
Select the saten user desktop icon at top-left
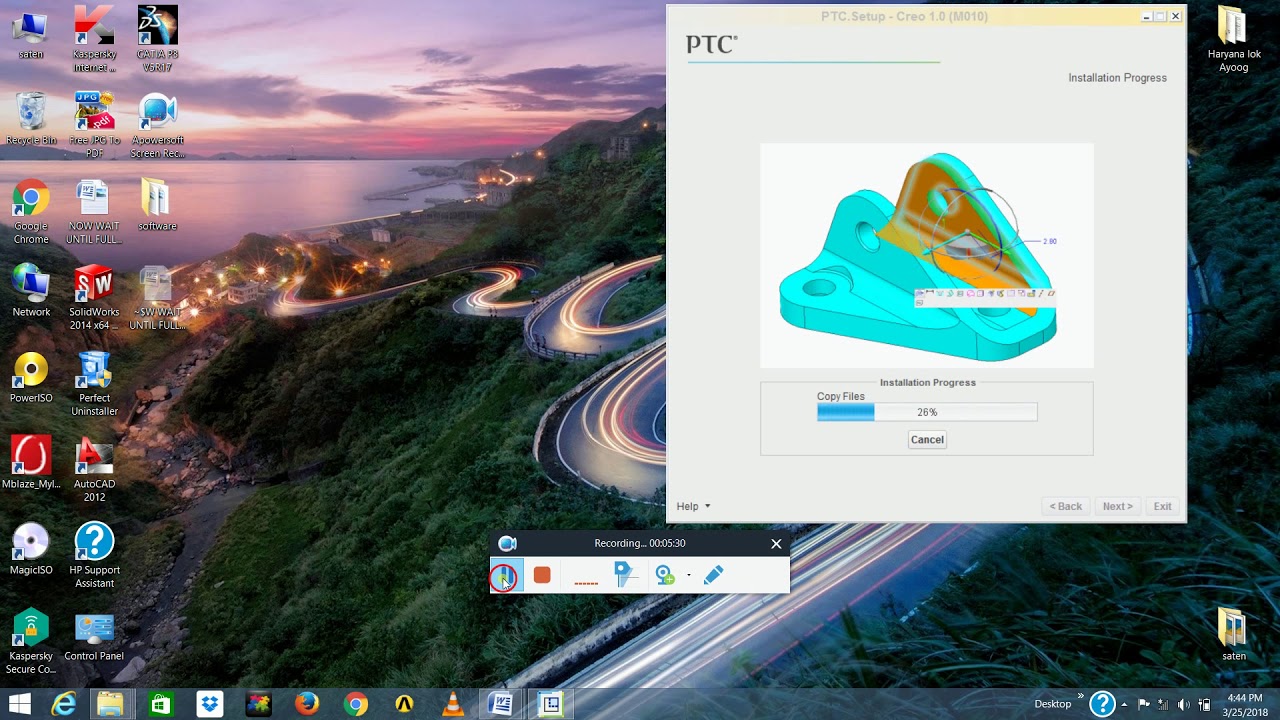point(31,34)
